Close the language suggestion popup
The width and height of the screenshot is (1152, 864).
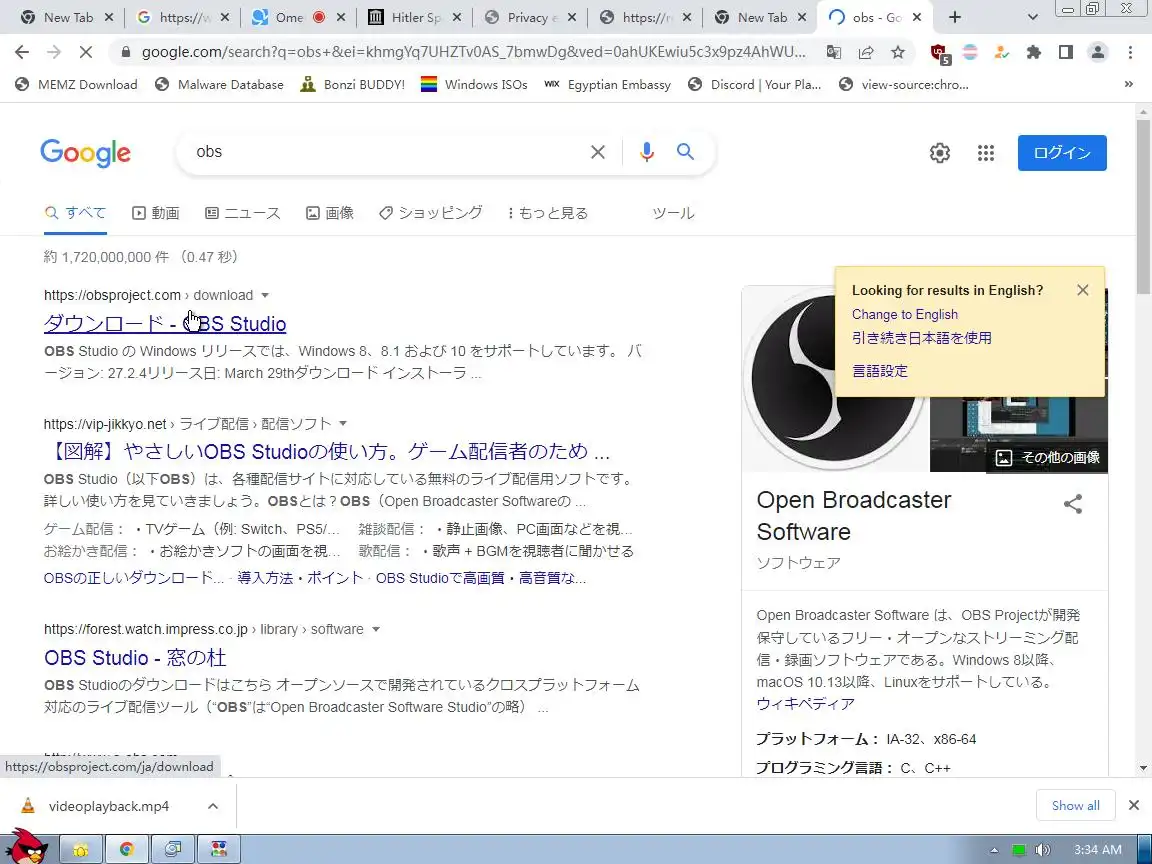click(1082, 290)
